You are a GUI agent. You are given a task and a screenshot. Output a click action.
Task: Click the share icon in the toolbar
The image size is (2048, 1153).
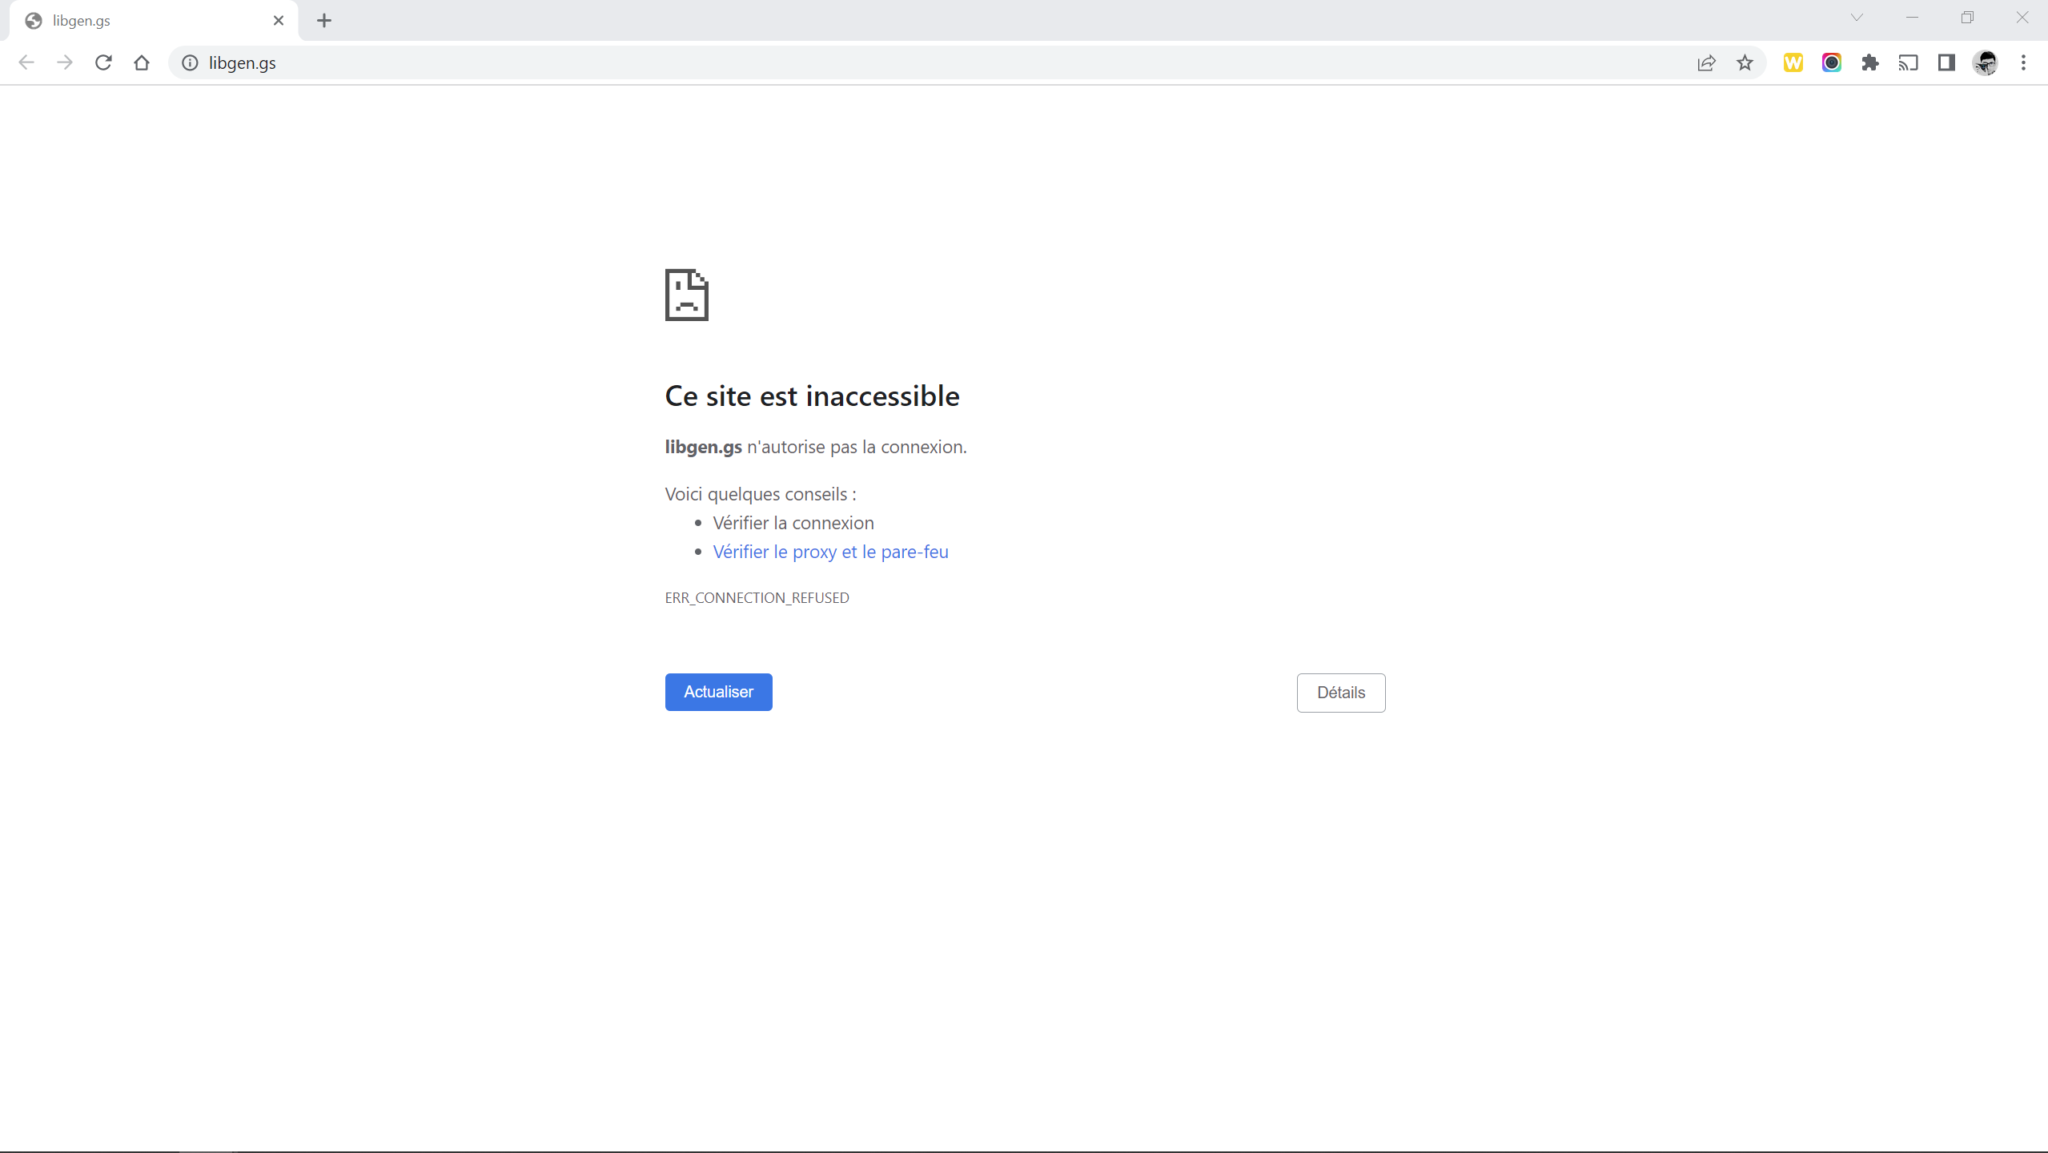(1705, 62)
